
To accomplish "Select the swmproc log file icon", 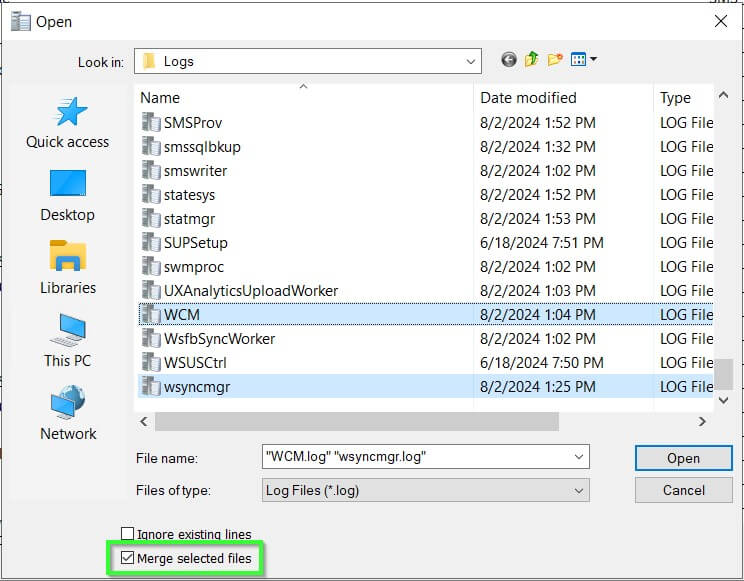I will (151, 267).
